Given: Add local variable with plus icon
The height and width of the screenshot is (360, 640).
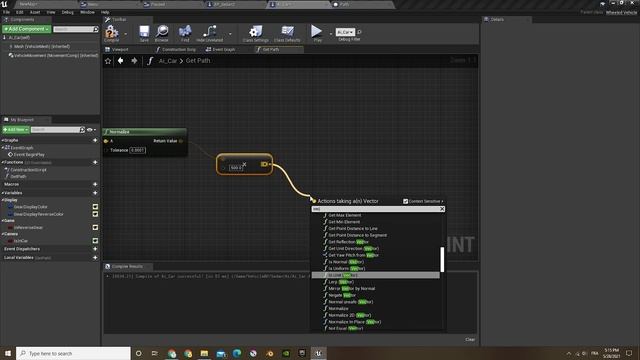Looking at the screenshot, I should [x=95, y=258].
